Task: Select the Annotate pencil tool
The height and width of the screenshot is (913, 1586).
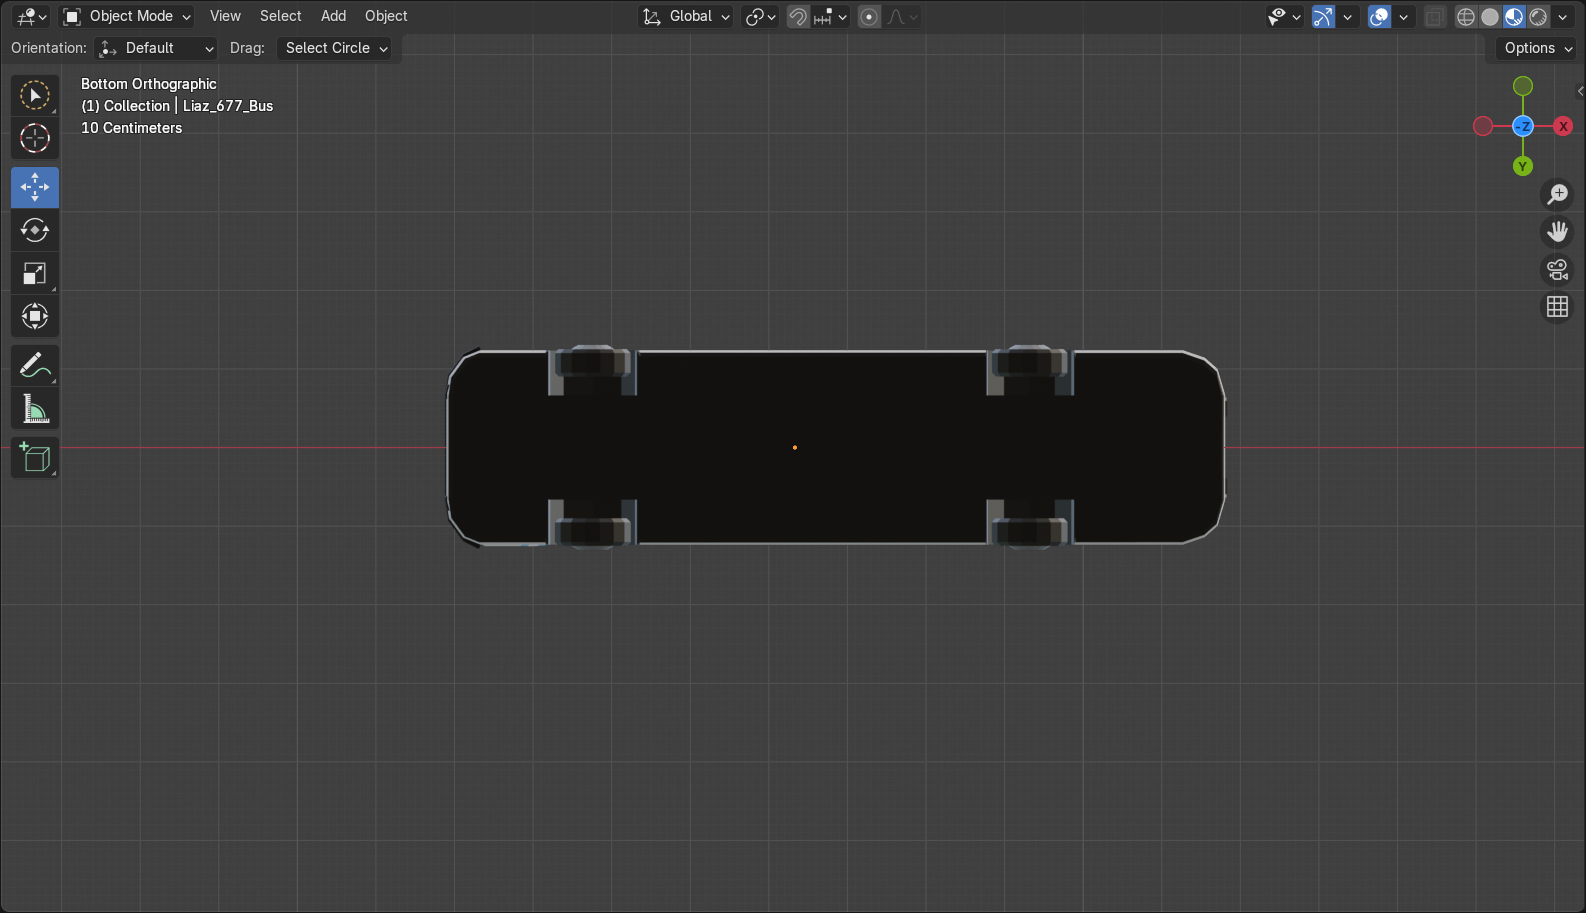Action: 35,366
